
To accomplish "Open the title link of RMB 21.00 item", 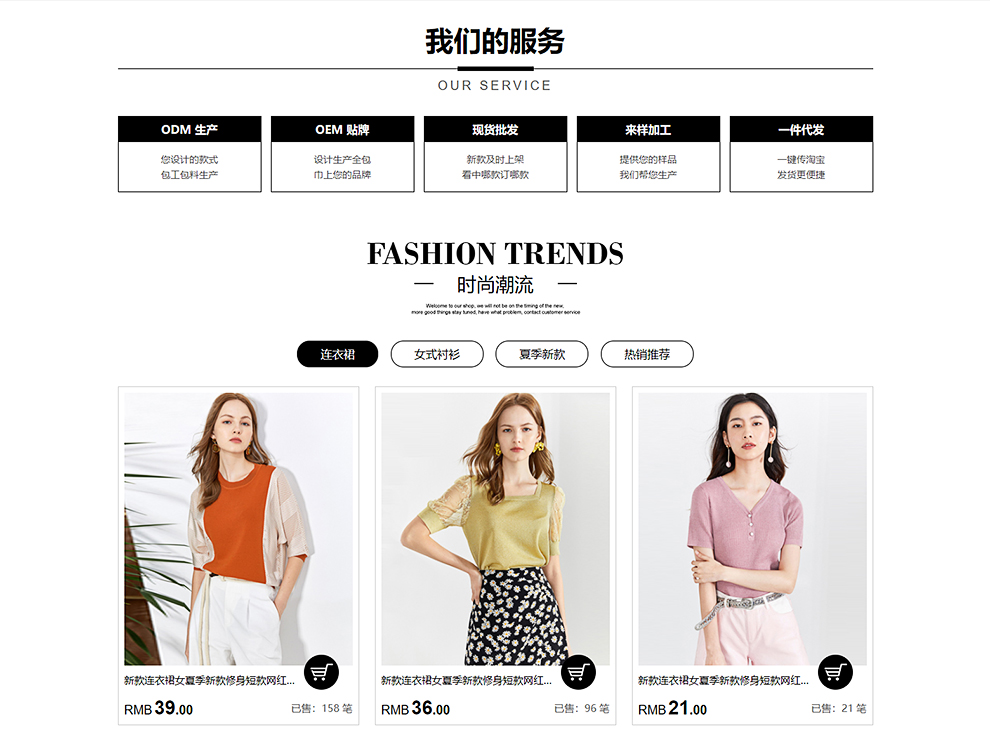I will point(723,681).
